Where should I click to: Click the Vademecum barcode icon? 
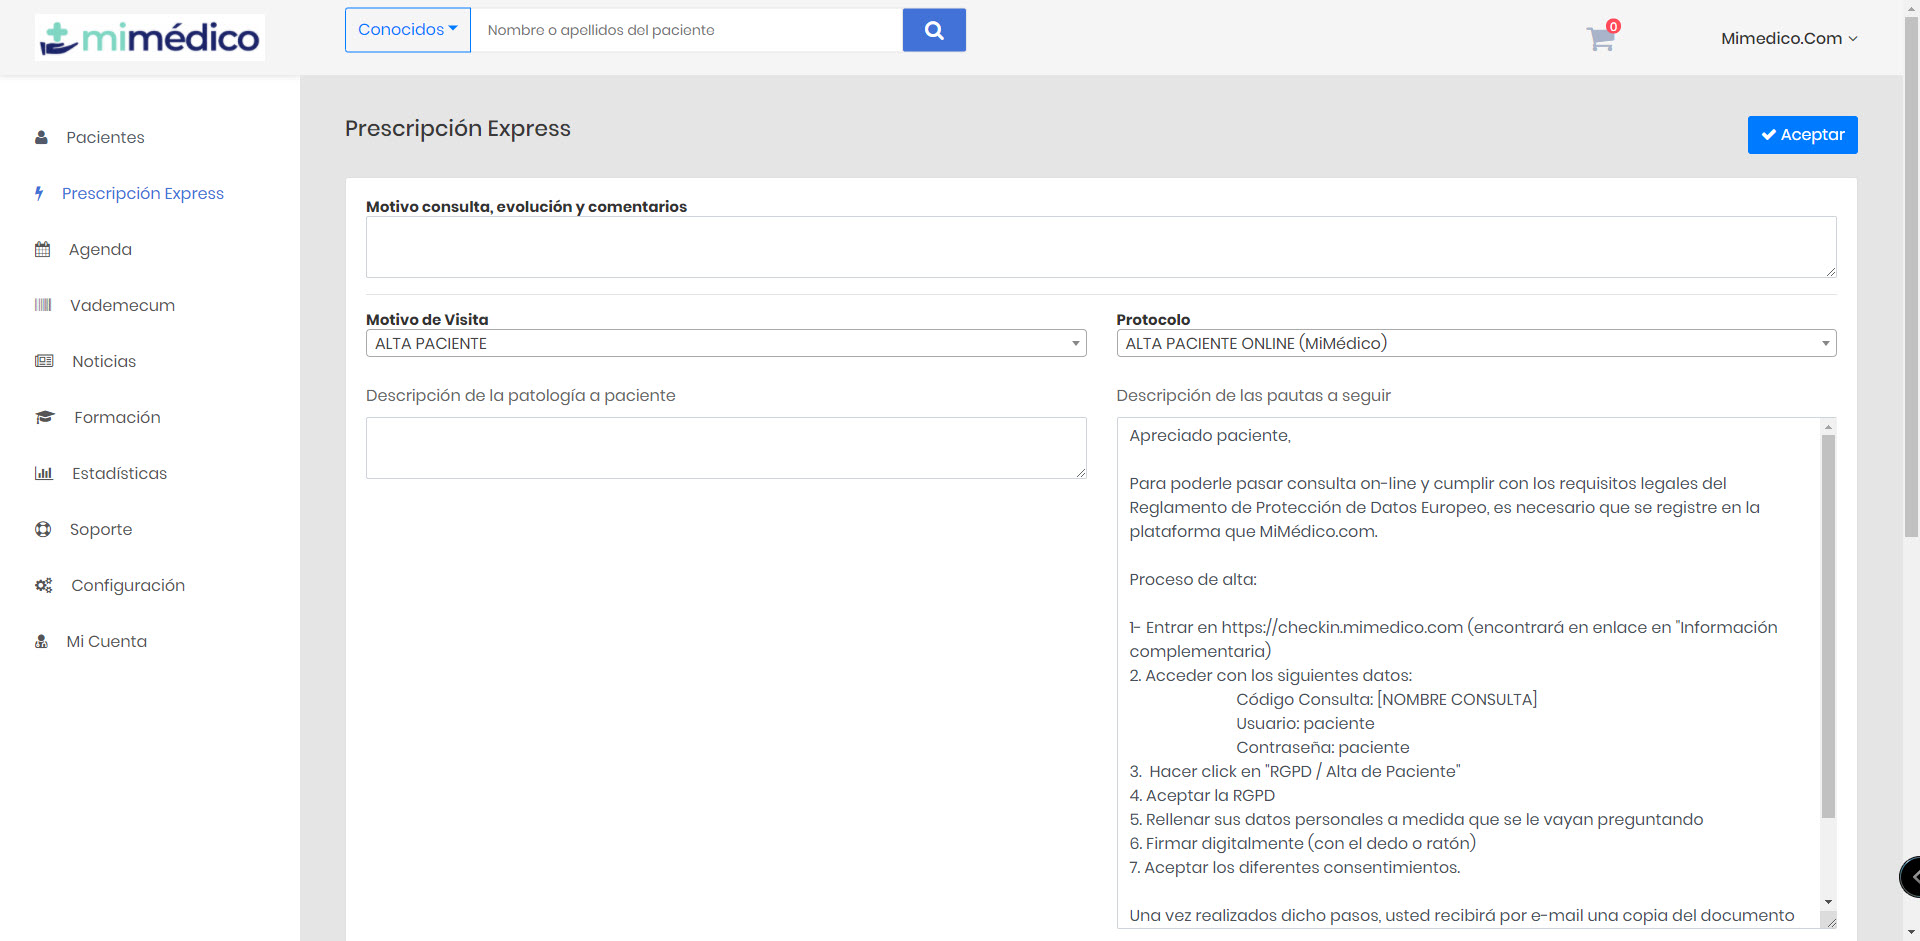(43, 305)
